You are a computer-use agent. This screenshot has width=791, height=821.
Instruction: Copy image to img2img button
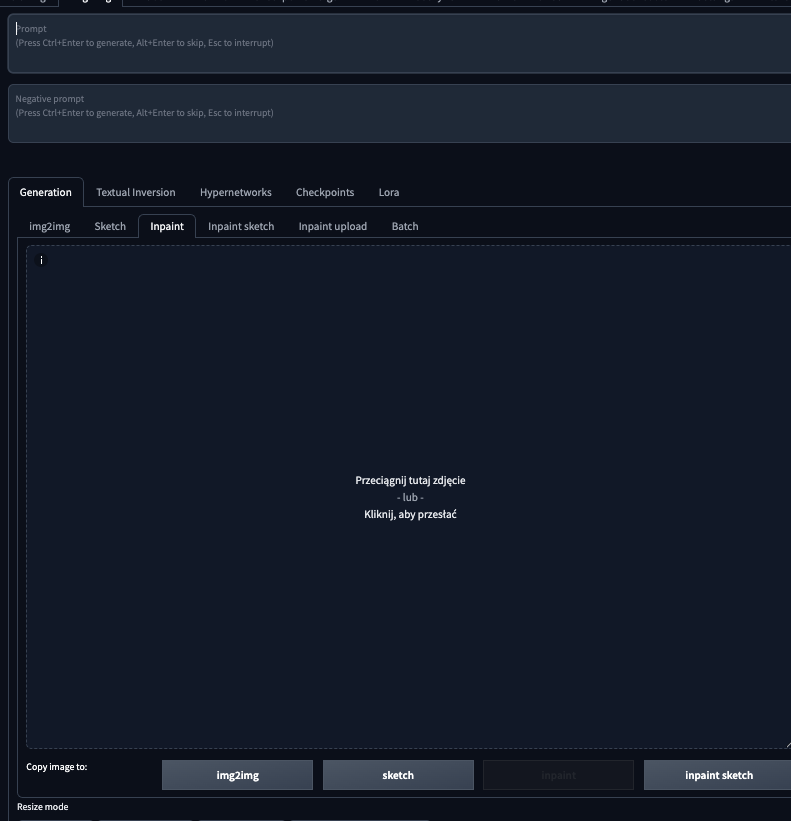237,775
